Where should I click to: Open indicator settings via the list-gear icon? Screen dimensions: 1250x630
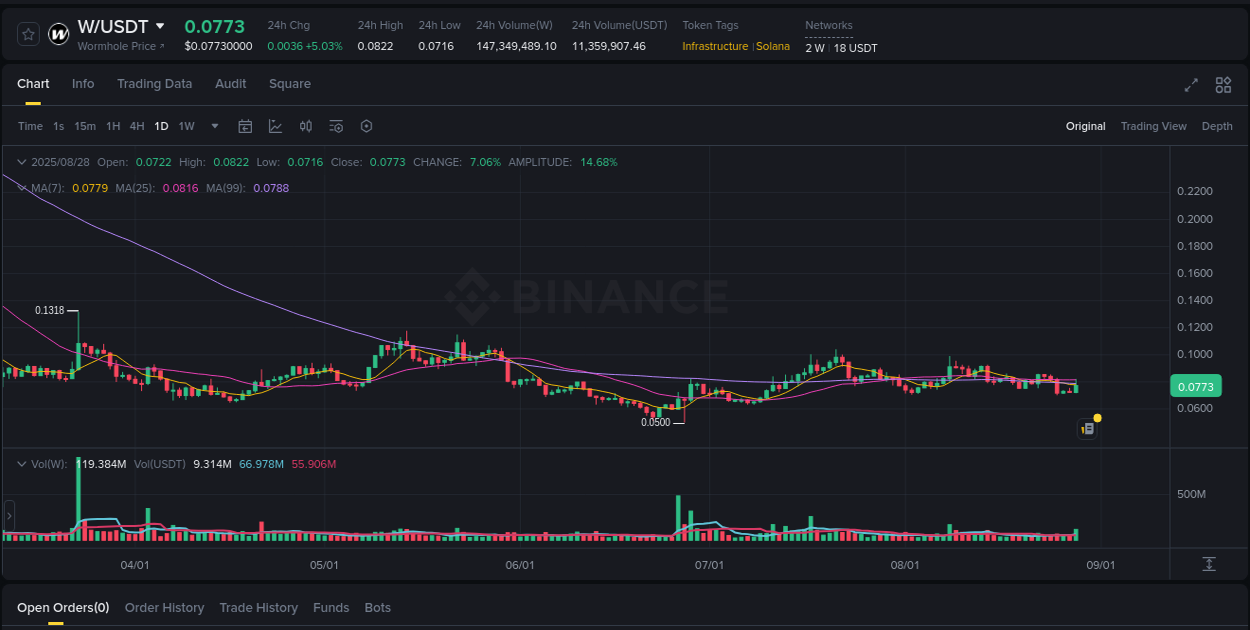pyautogui.click(x=336, y=126)
